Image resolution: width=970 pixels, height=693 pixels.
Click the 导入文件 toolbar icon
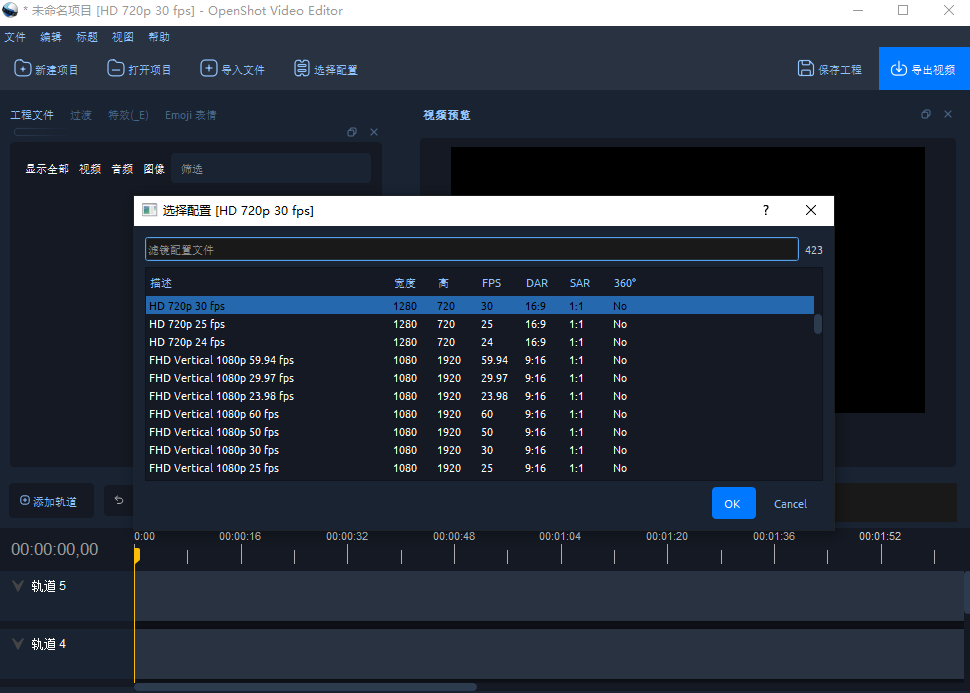point(209,68)
